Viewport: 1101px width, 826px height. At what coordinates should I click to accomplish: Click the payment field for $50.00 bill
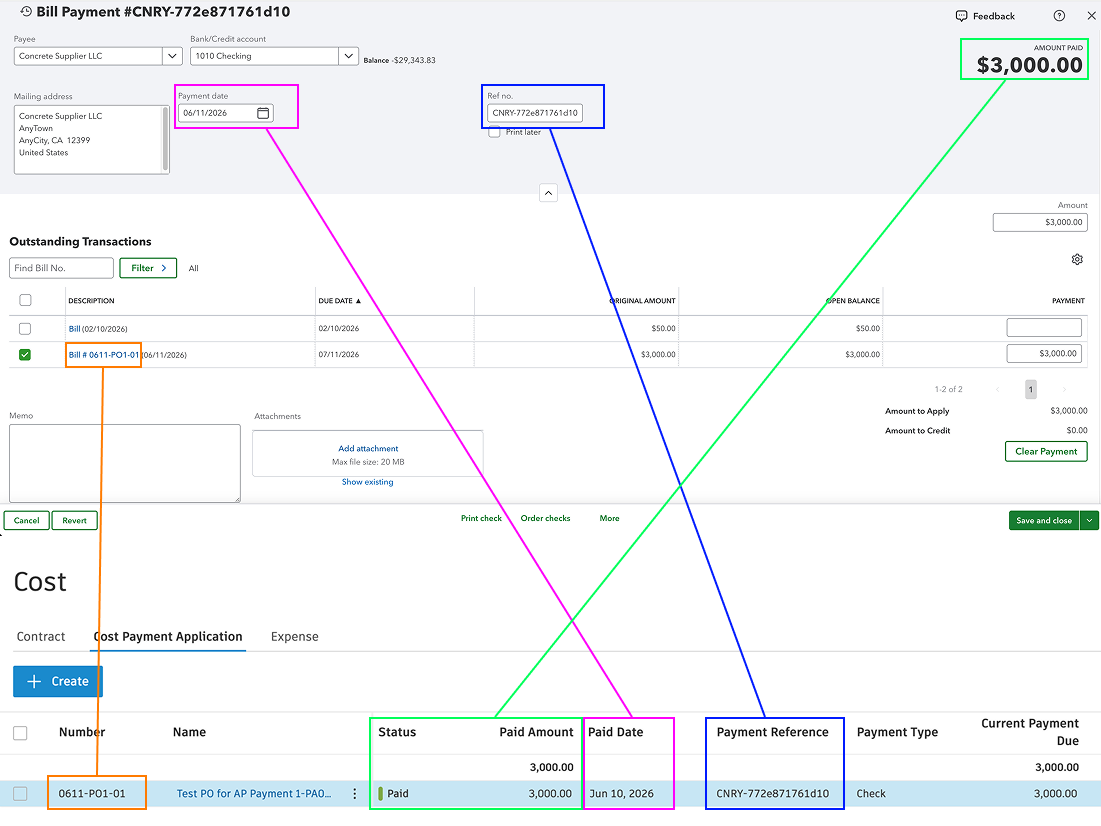pos(1044,327)
